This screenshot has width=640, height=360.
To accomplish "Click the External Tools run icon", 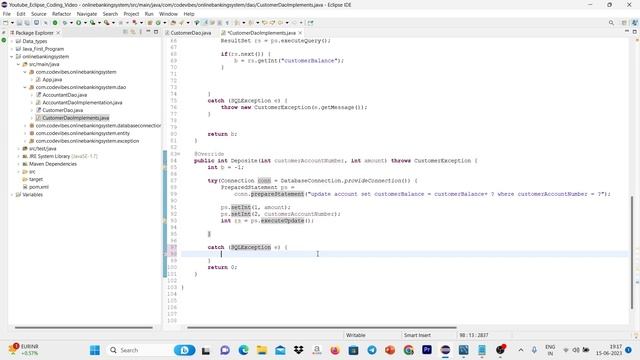I will [107, 23].
